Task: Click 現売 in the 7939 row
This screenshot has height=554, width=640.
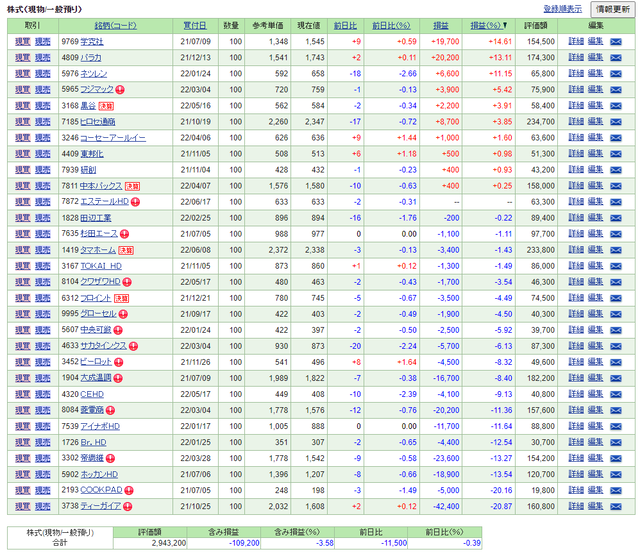Action: [42, 170]
